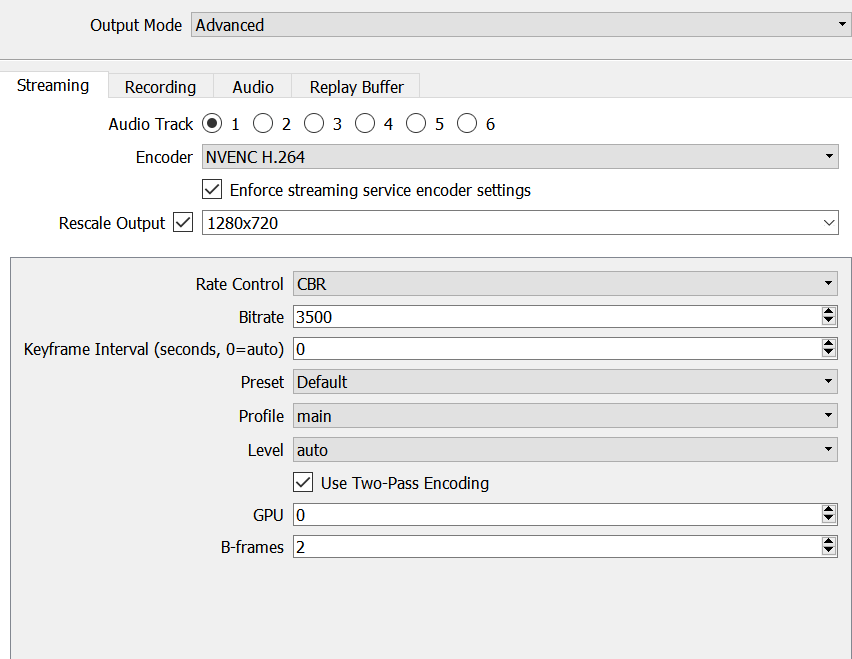Select audio track 1

pos(212,123)
